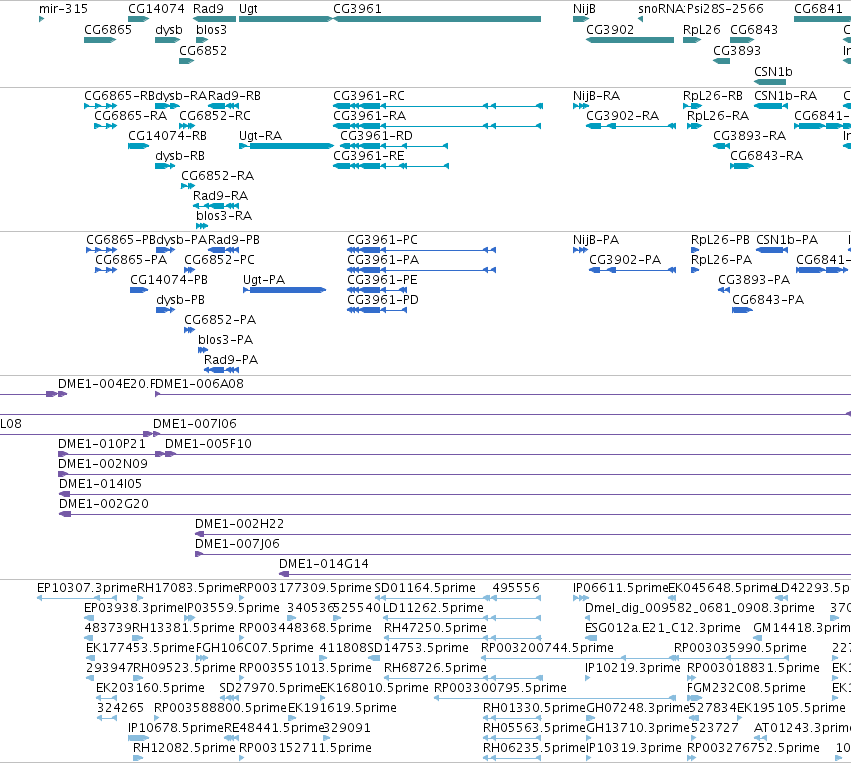
Task: Click the blos3-RA transcript
Action: (202, 226)
